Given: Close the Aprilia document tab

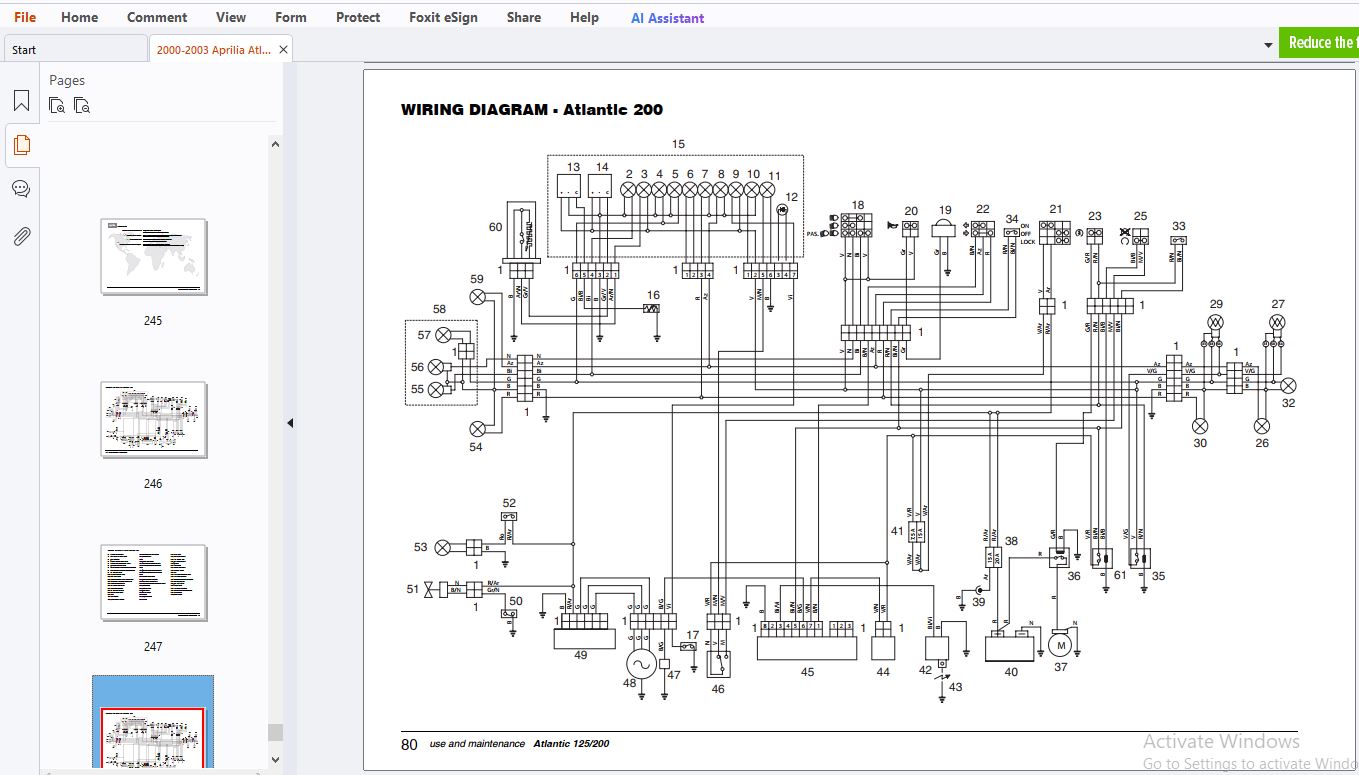Looking at the screenshot, I should point(283,49).
